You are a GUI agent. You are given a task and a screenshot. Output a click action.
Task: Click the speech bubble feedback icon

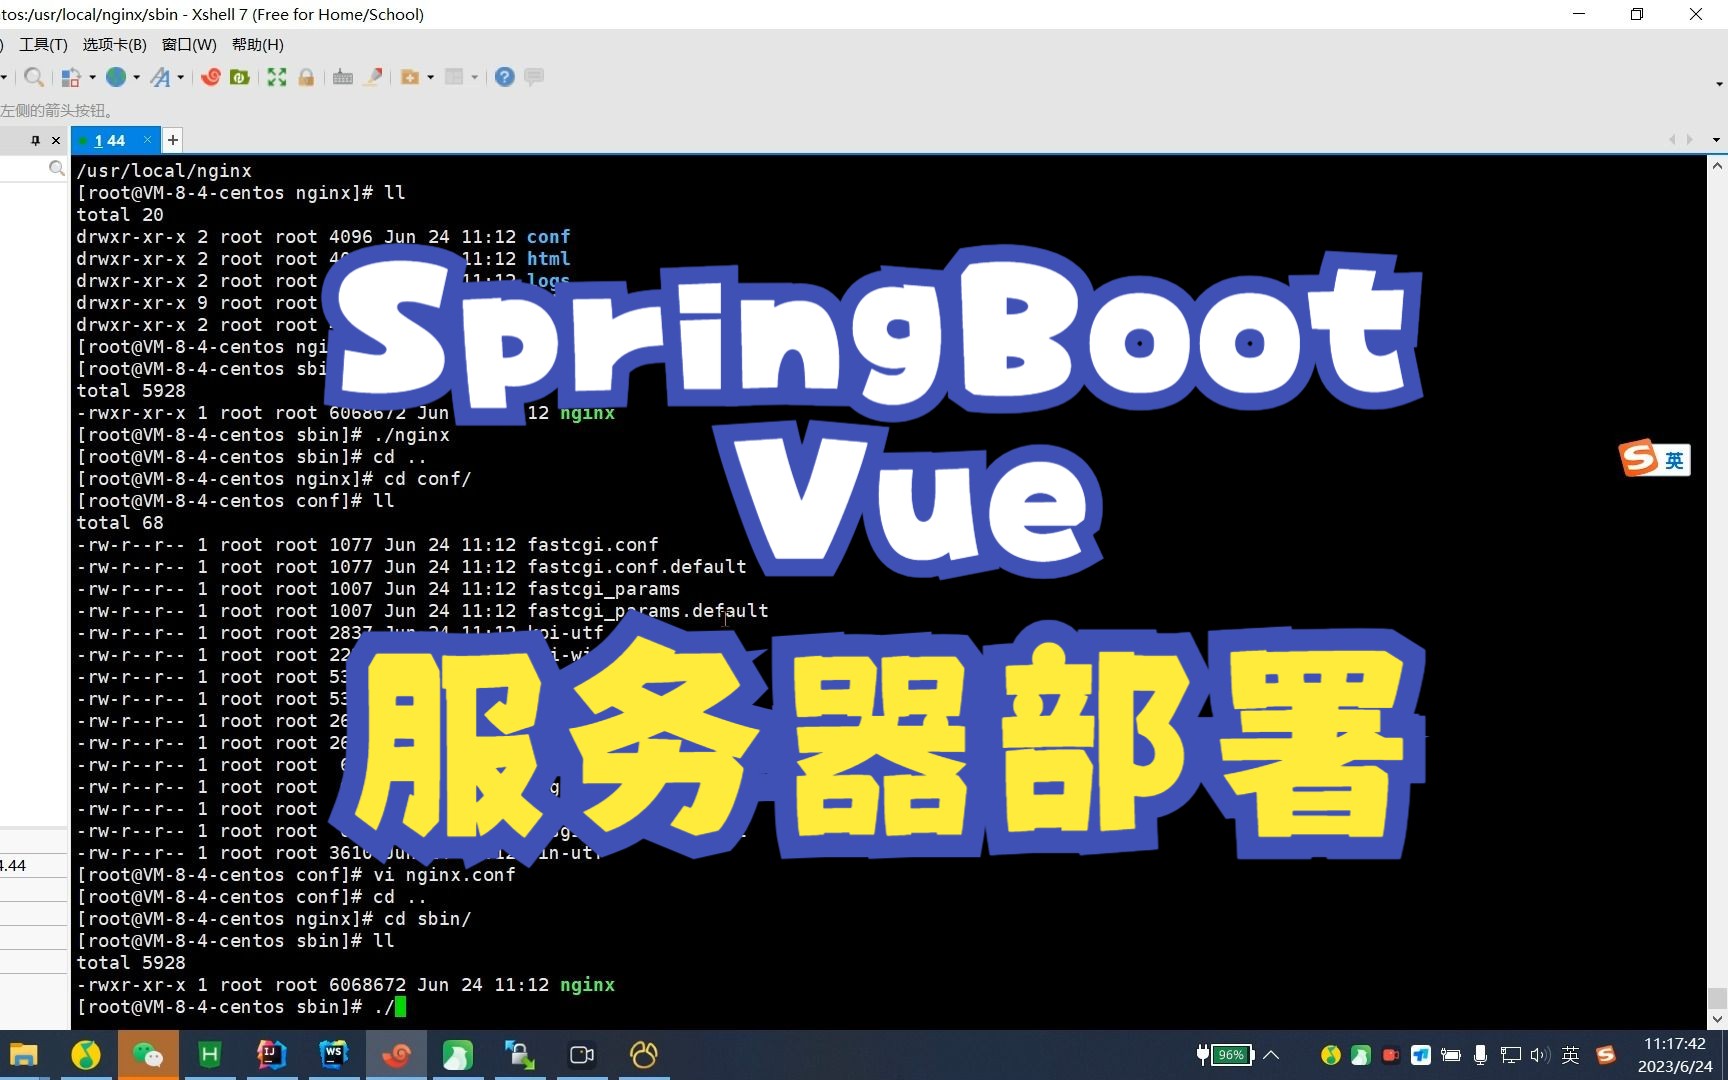(x=534, y=77)
